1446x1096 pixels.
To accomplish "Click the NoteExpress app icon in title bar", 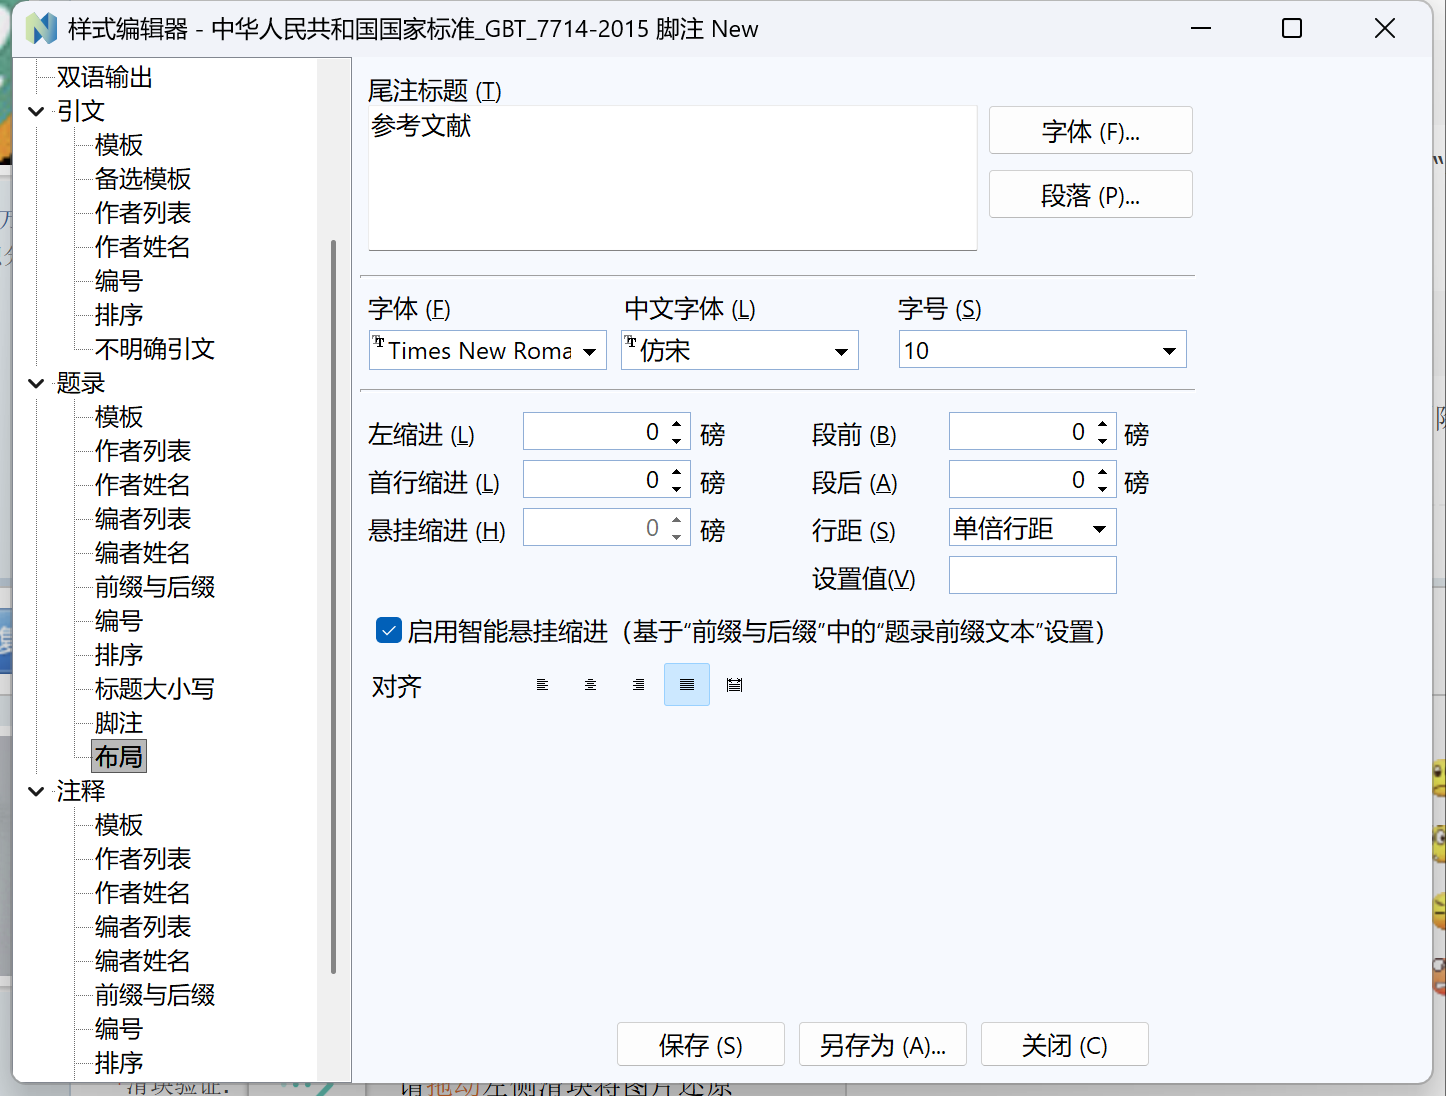I will 41,29.
